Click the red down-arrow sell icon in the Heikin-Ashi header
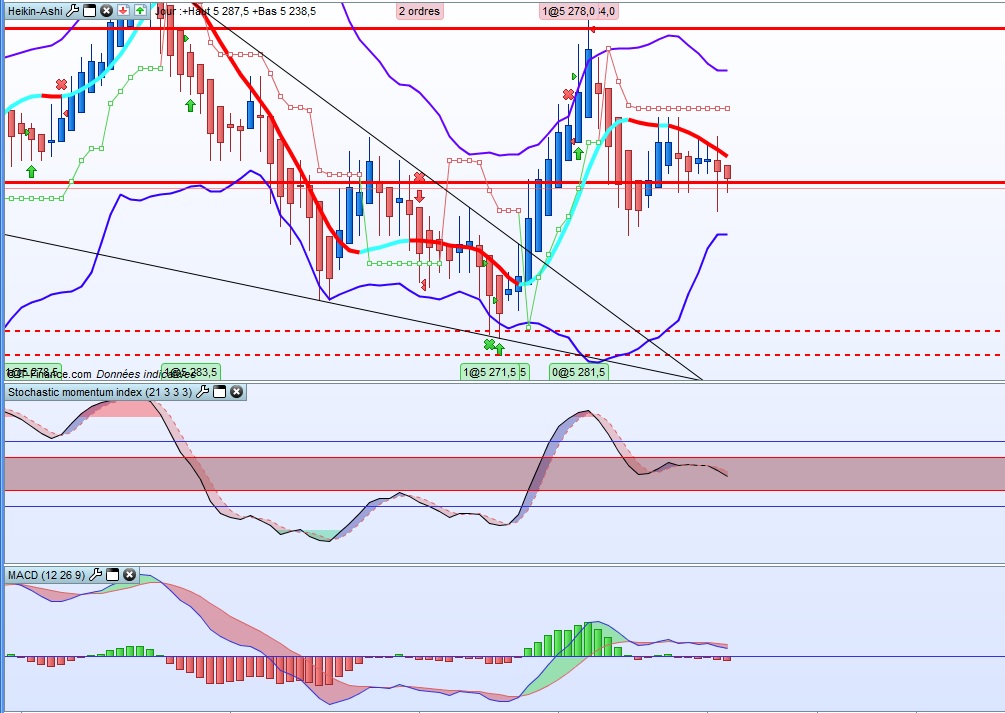The width and height of the screenshot is (1005, 713). [x=123, y=10]
